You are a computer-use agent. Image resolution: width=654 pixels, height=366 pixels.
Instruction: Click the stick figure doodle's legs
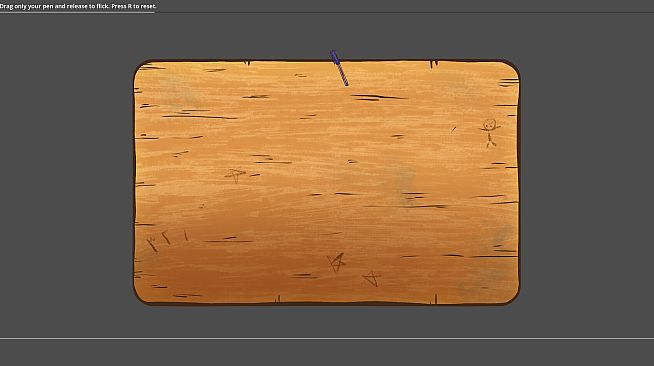point(490,143)
